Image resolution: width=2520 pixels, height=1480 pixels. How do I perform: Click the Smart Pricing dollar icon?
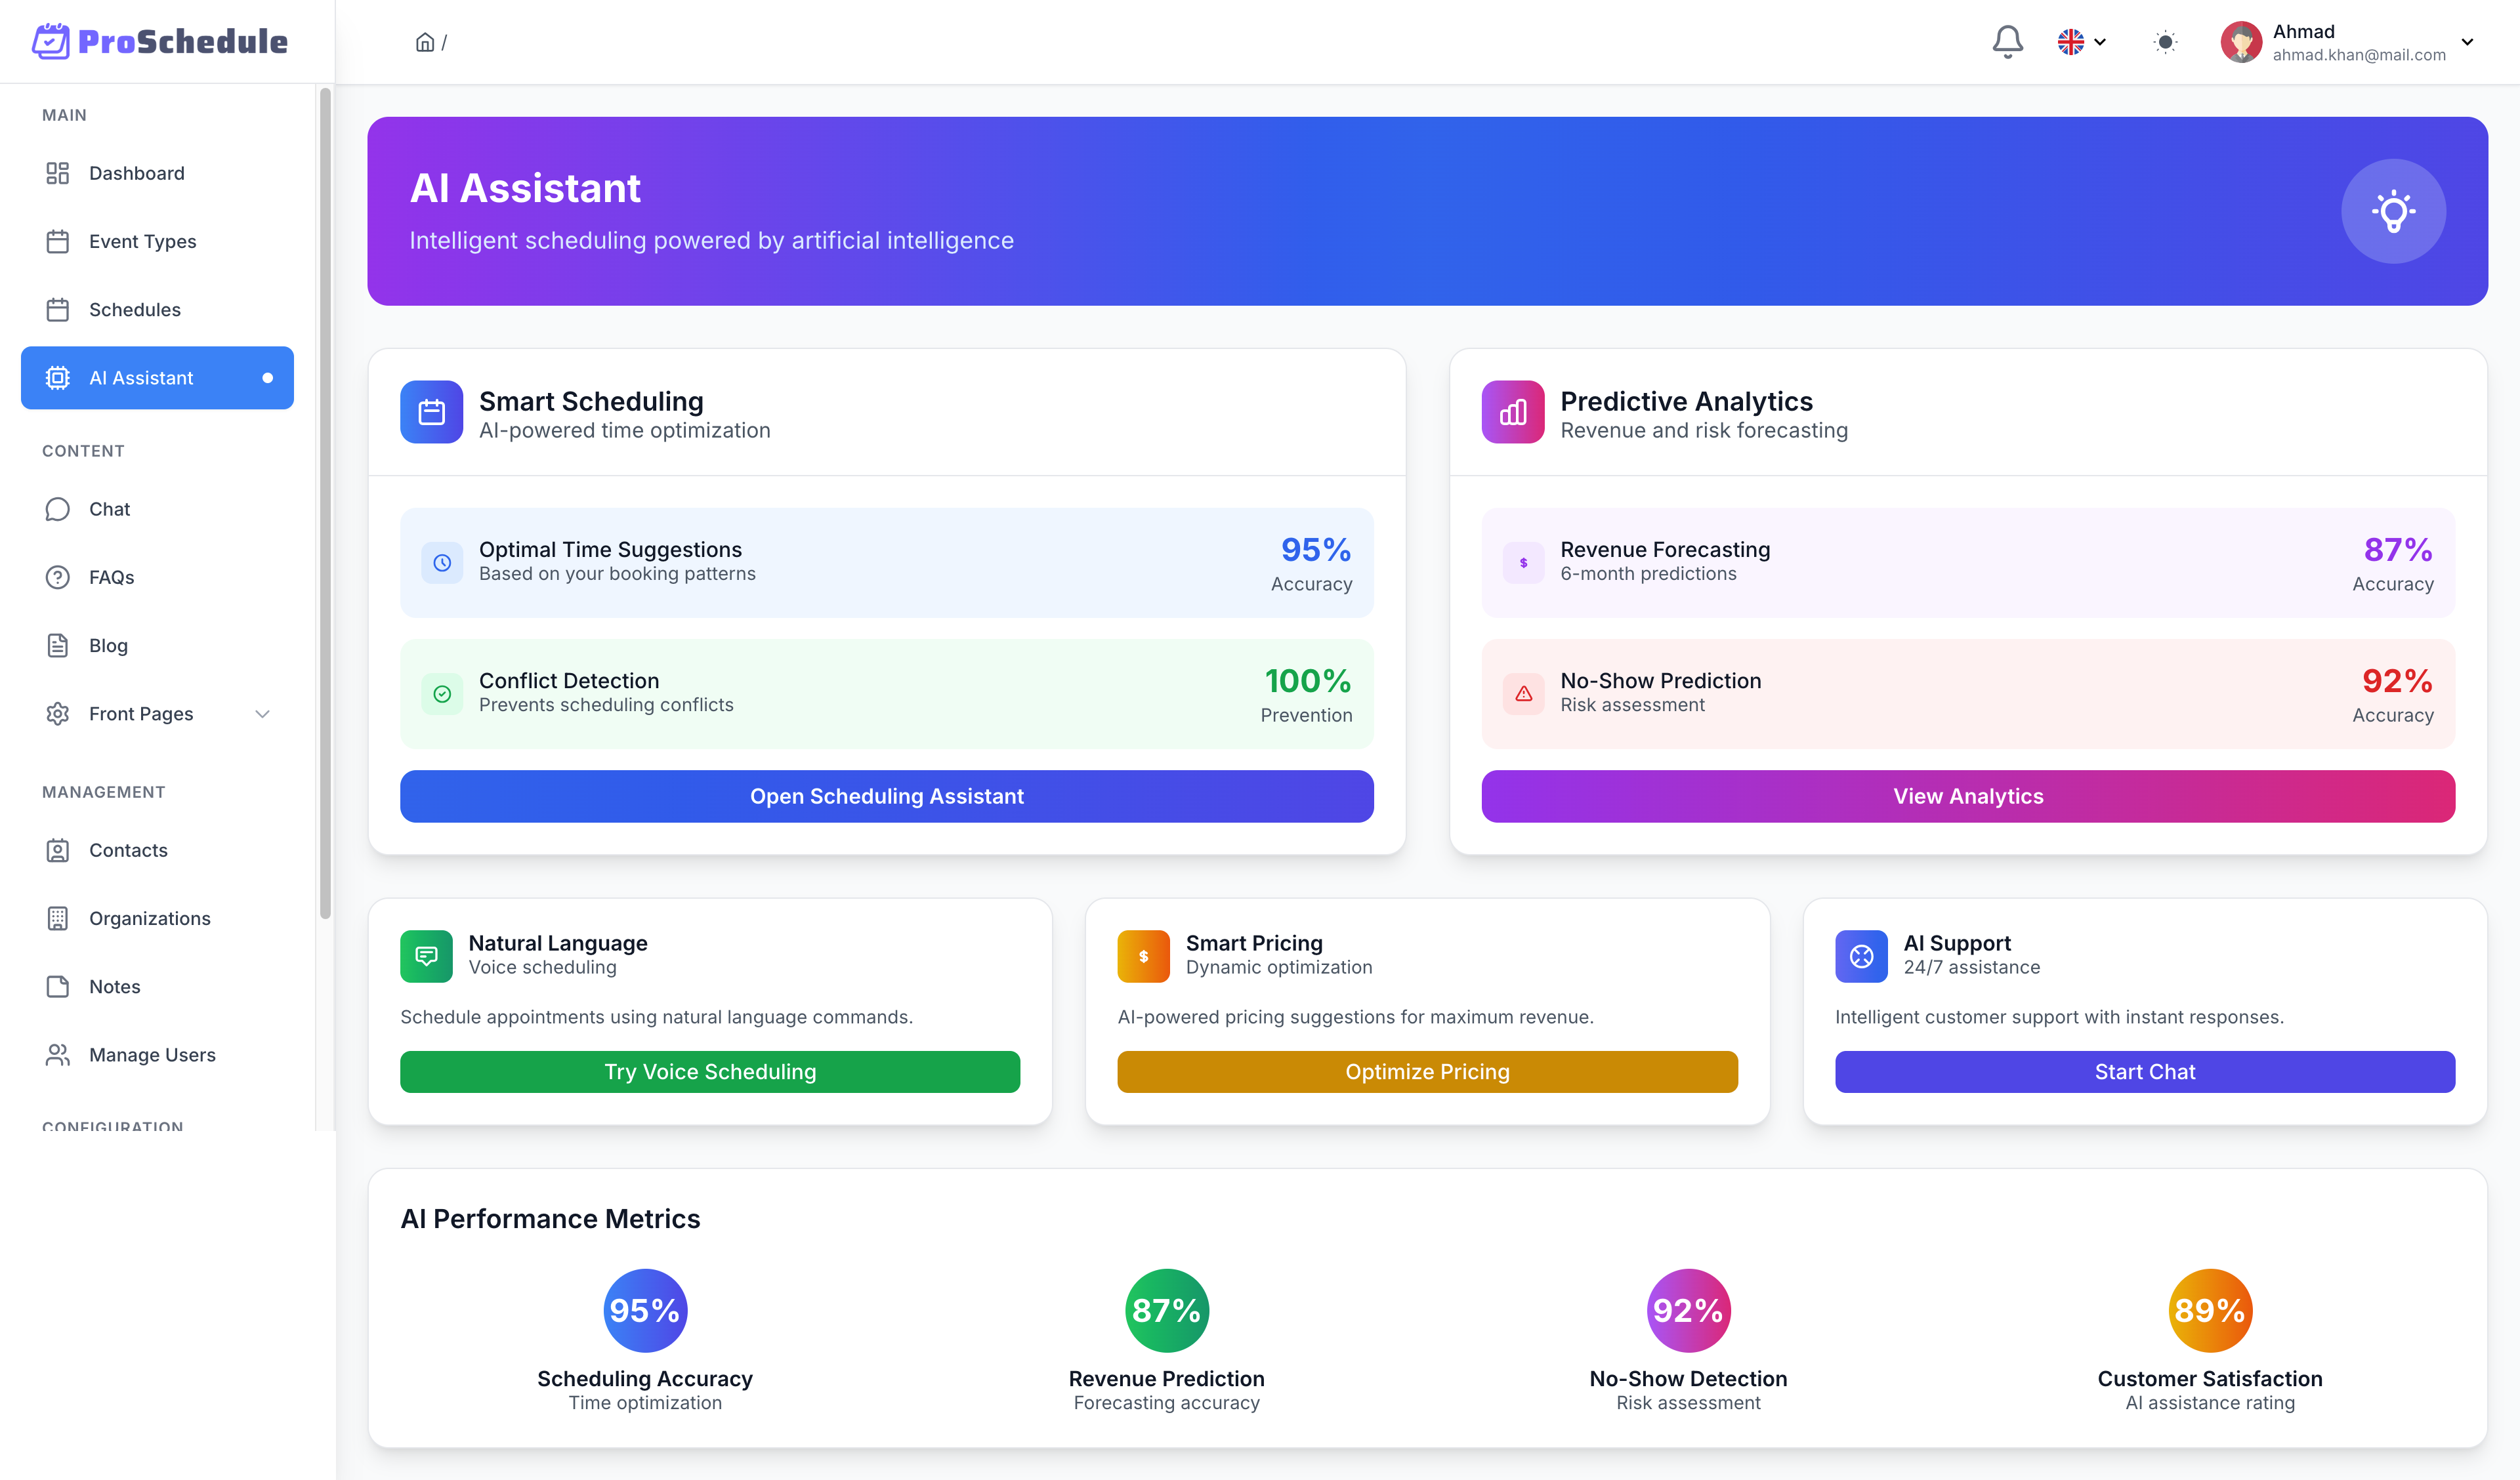point(1143,956)
